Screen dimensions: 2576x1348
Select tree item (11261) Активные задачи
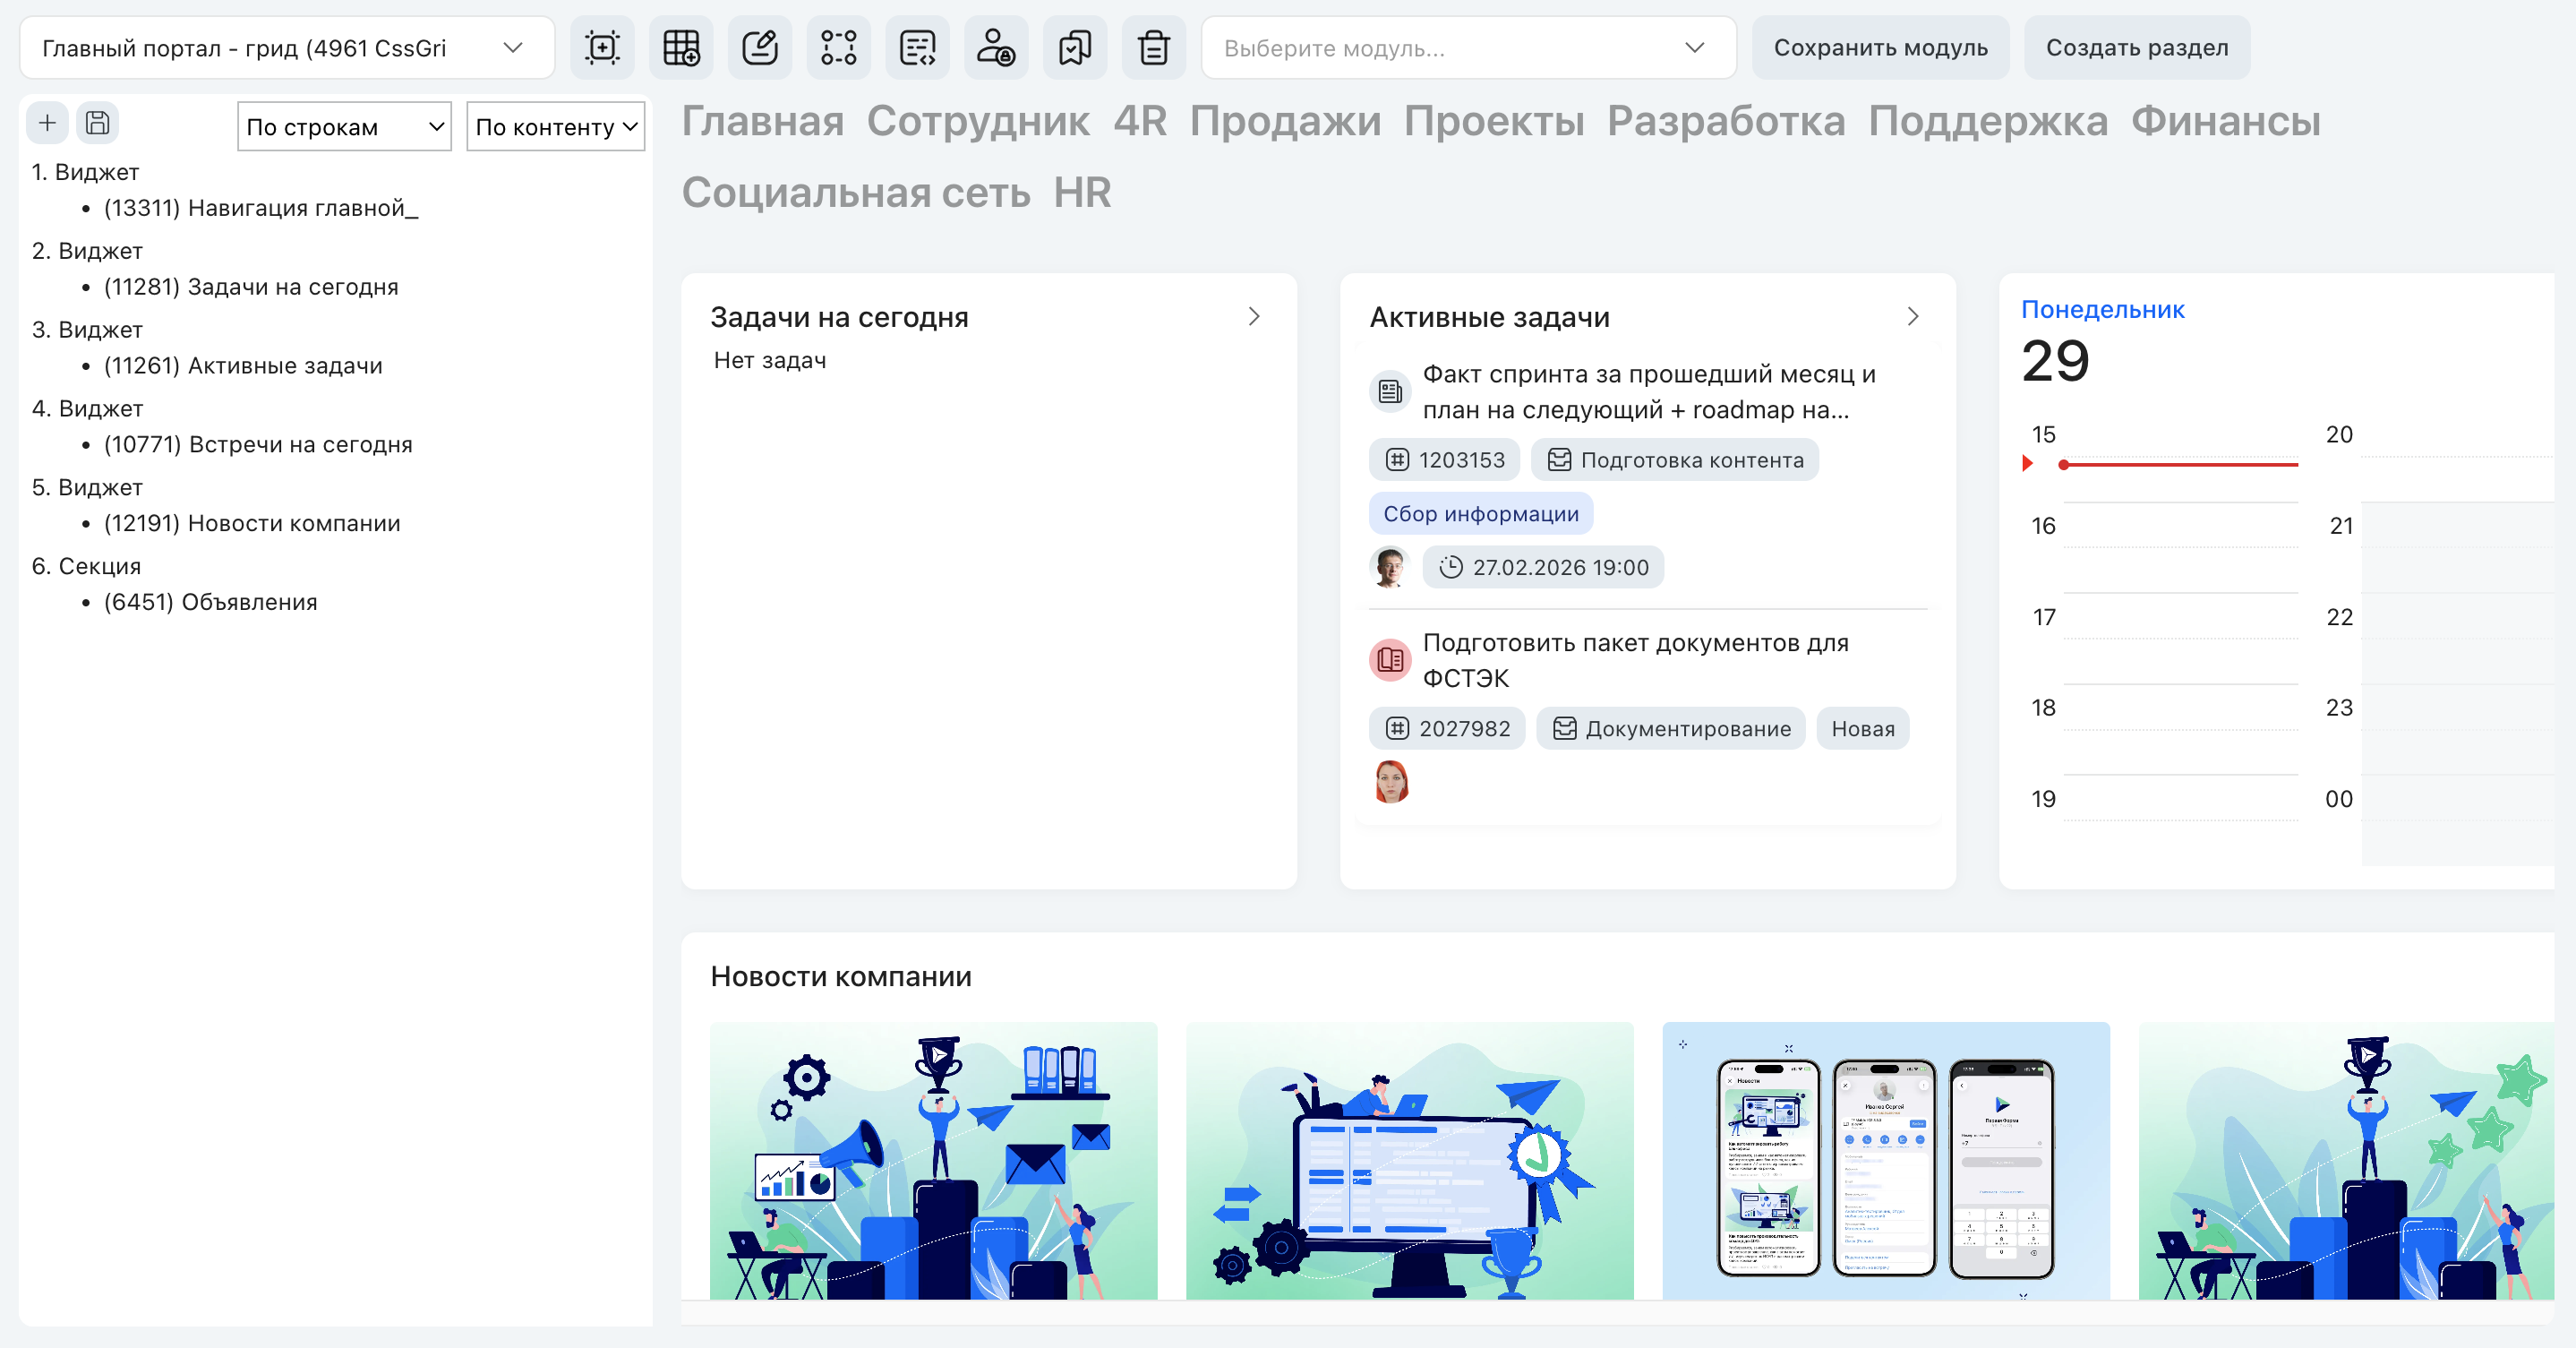243,366
